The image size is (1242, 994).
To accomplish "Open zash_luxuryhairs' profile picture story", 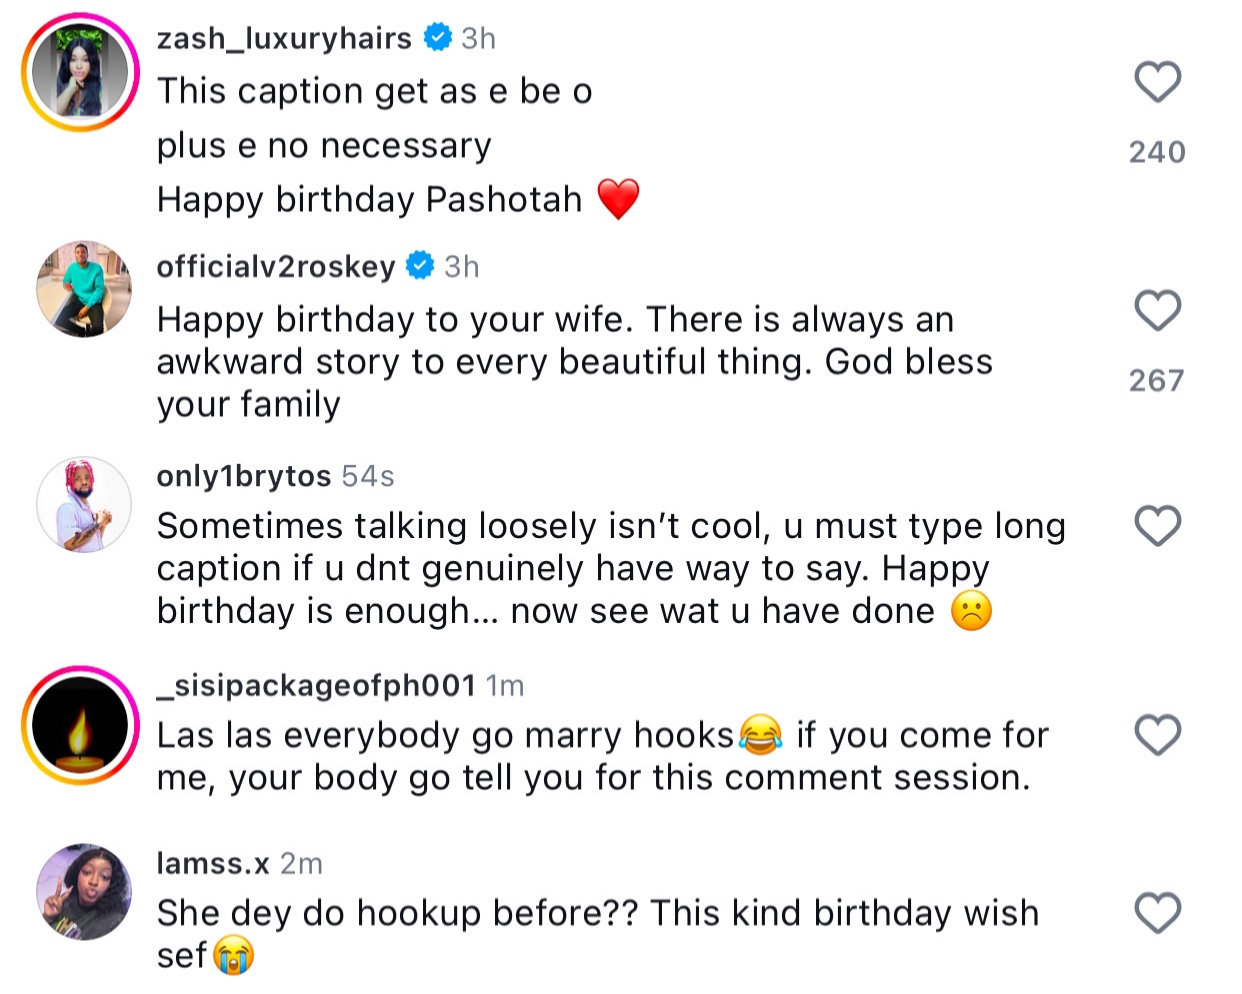I will (x=81, y=73).
